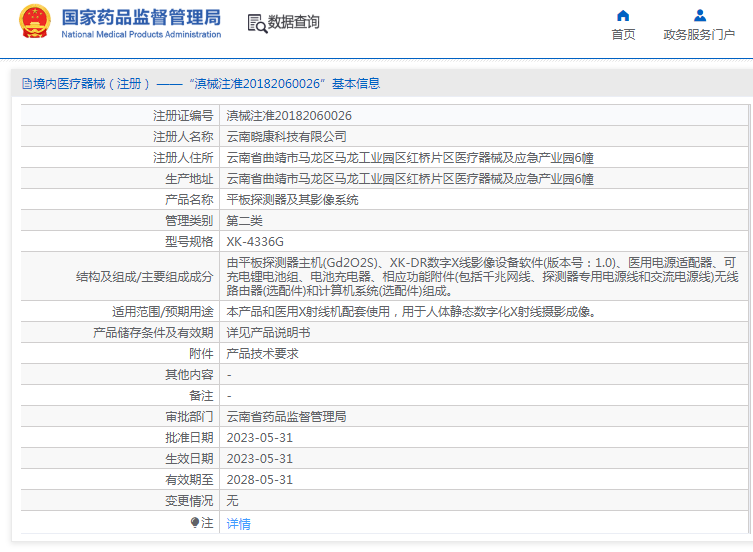Open the 政务服务门户 person icon
Image resolution: width=753 pixels, height=552 pixels.
[x=700, y=15]
